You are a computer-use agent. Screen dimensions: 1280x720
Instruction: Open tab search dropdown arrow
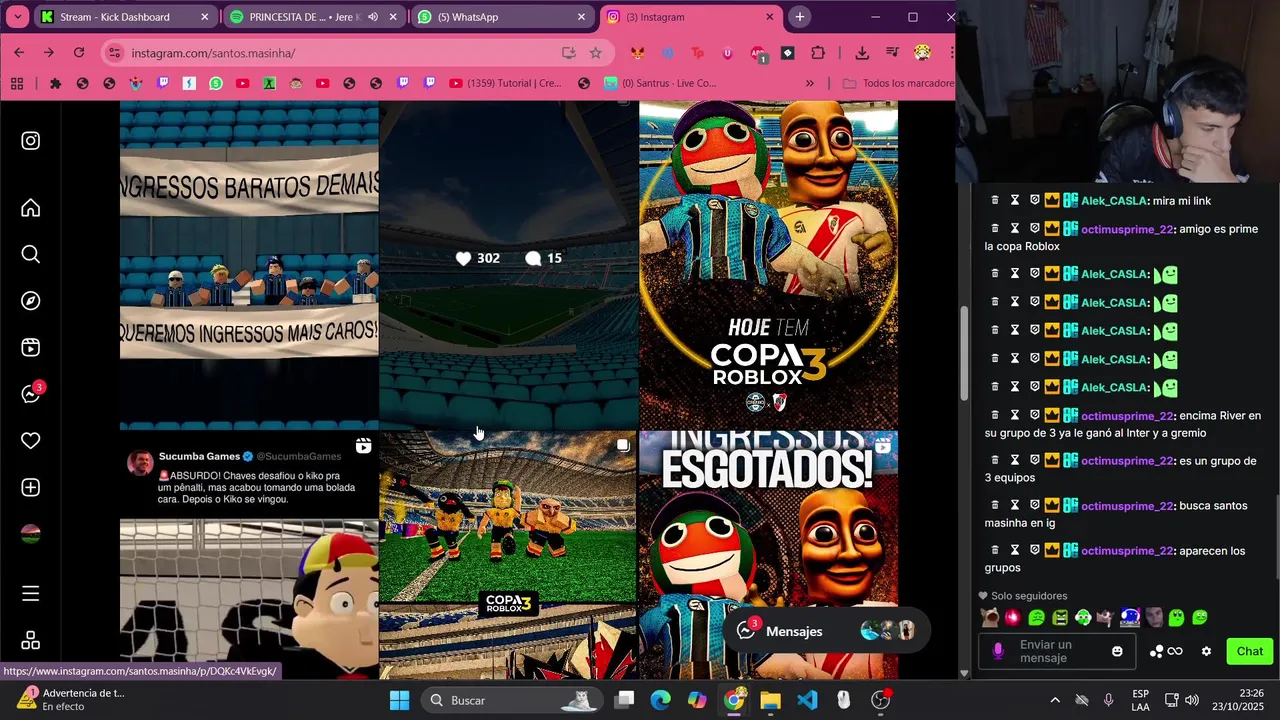17,17
